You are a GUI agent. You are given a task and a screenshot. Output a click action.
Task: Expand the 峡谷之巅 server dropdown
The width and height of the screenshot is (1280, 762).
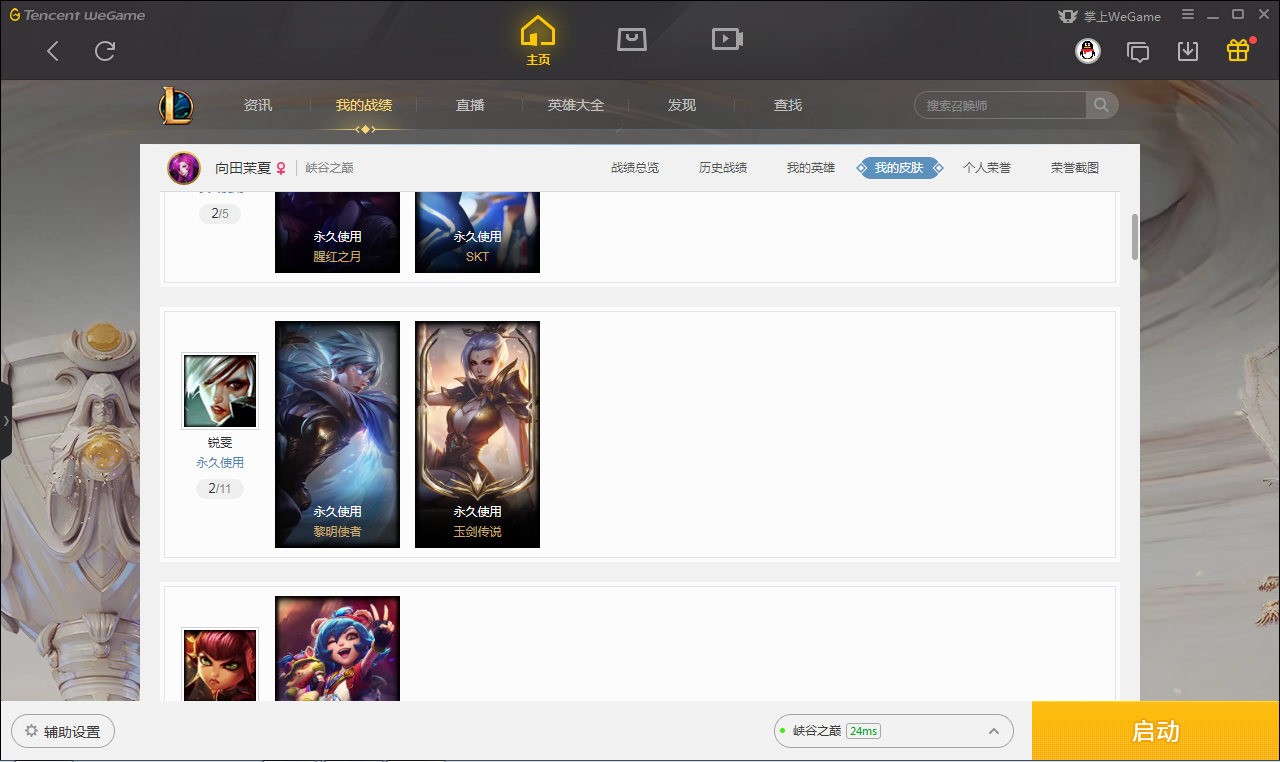(893, 731)
